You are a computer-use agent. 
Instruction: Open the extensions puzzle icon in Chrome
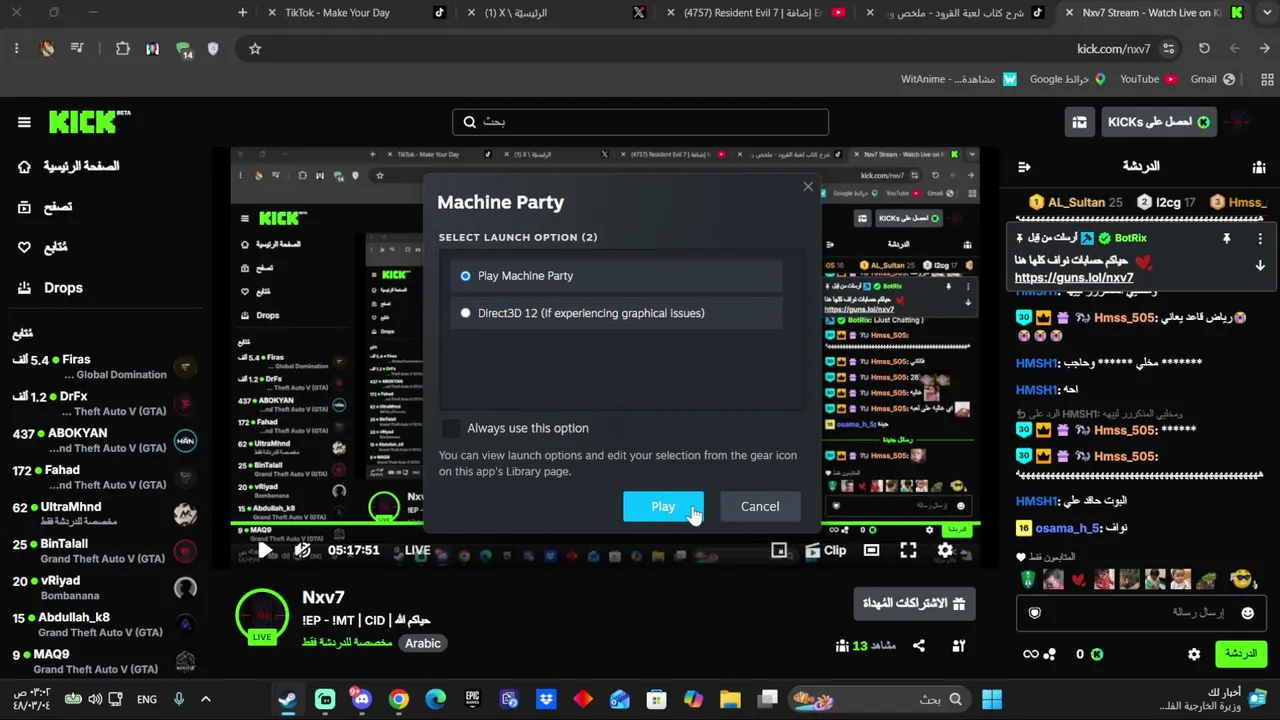point(122,48)
